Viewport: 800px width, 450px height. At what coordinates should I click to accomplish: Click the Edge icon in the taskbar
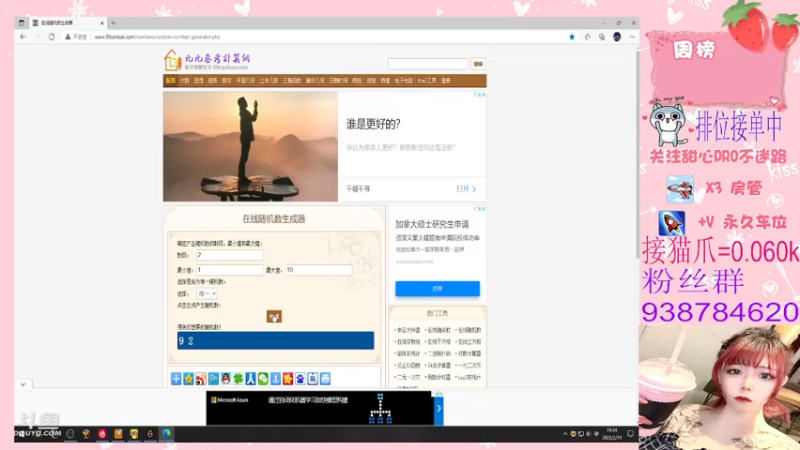pyautogui.click(x=166, y=434)
